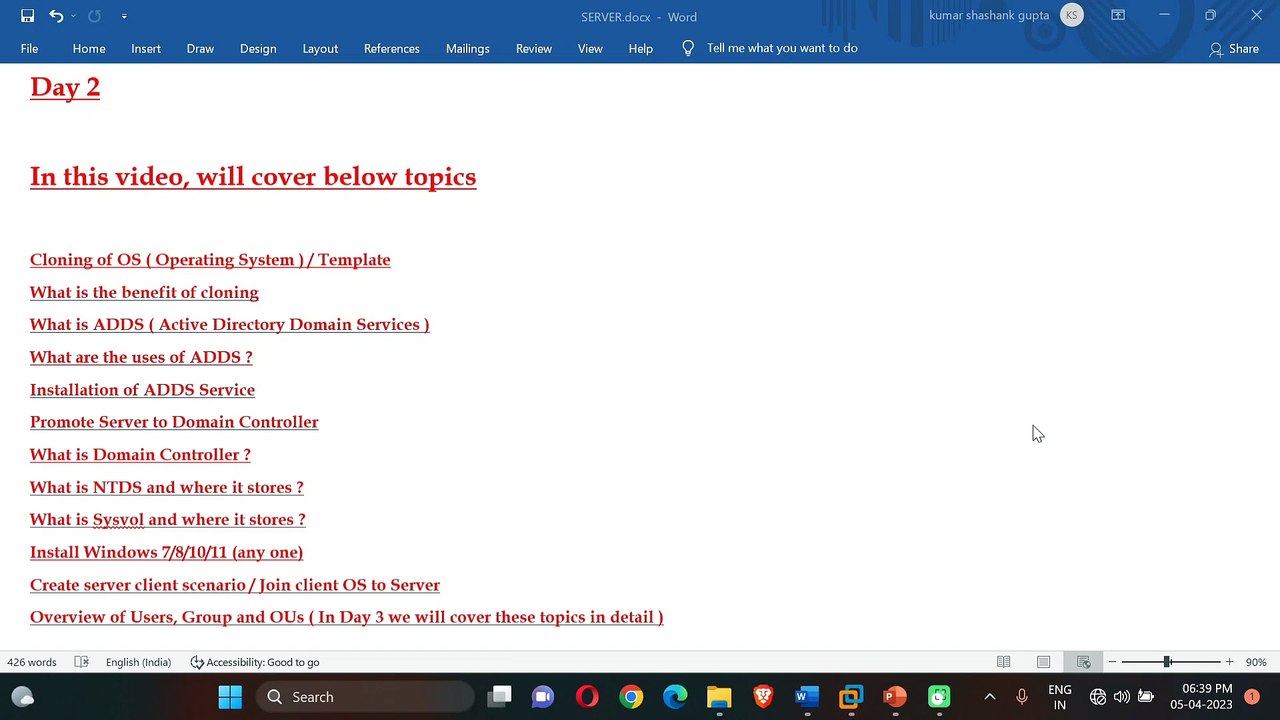Click line Cloning of OS ( Operating System ) / Template

tap(210, 260)
